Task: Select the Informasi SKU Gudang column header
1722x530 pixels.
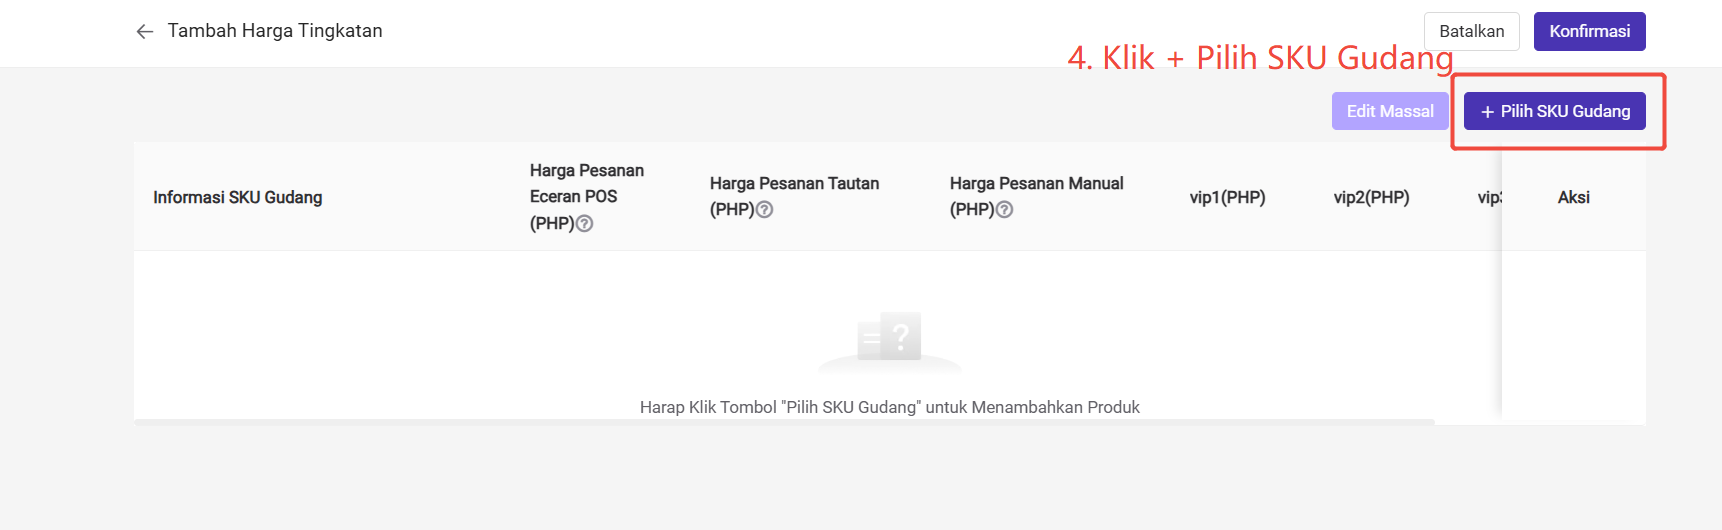Action: point(238,198)
